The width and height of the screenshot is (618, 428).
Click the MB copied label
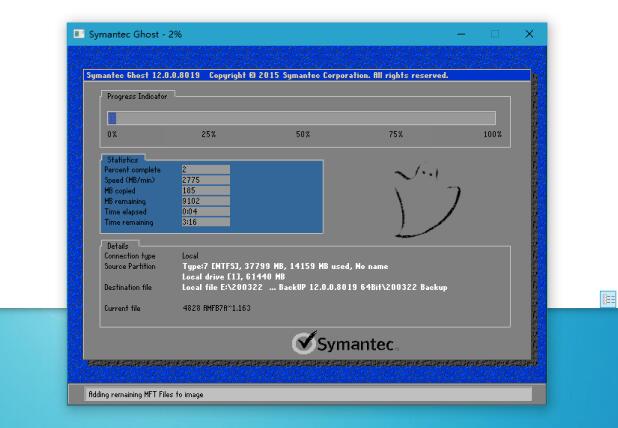pyautogui.click(x=119, y=191)
